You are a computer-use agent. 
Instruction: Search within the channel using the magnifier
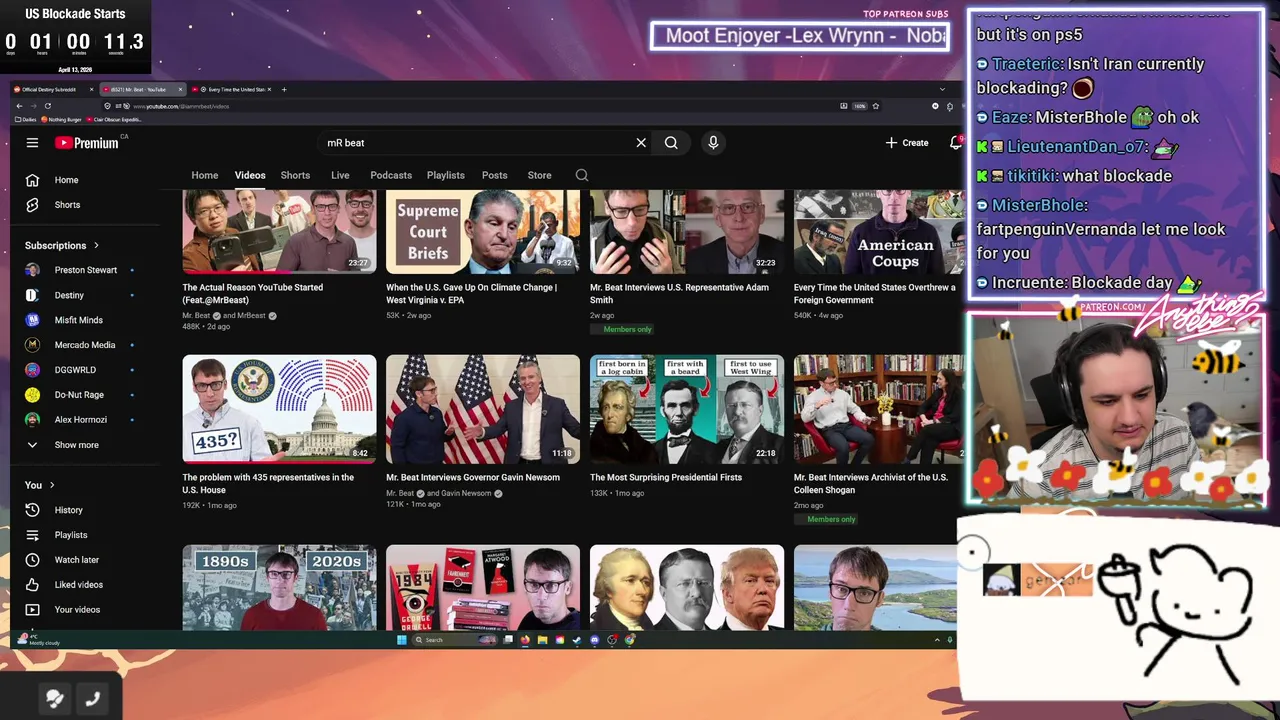tap(582, 175)
